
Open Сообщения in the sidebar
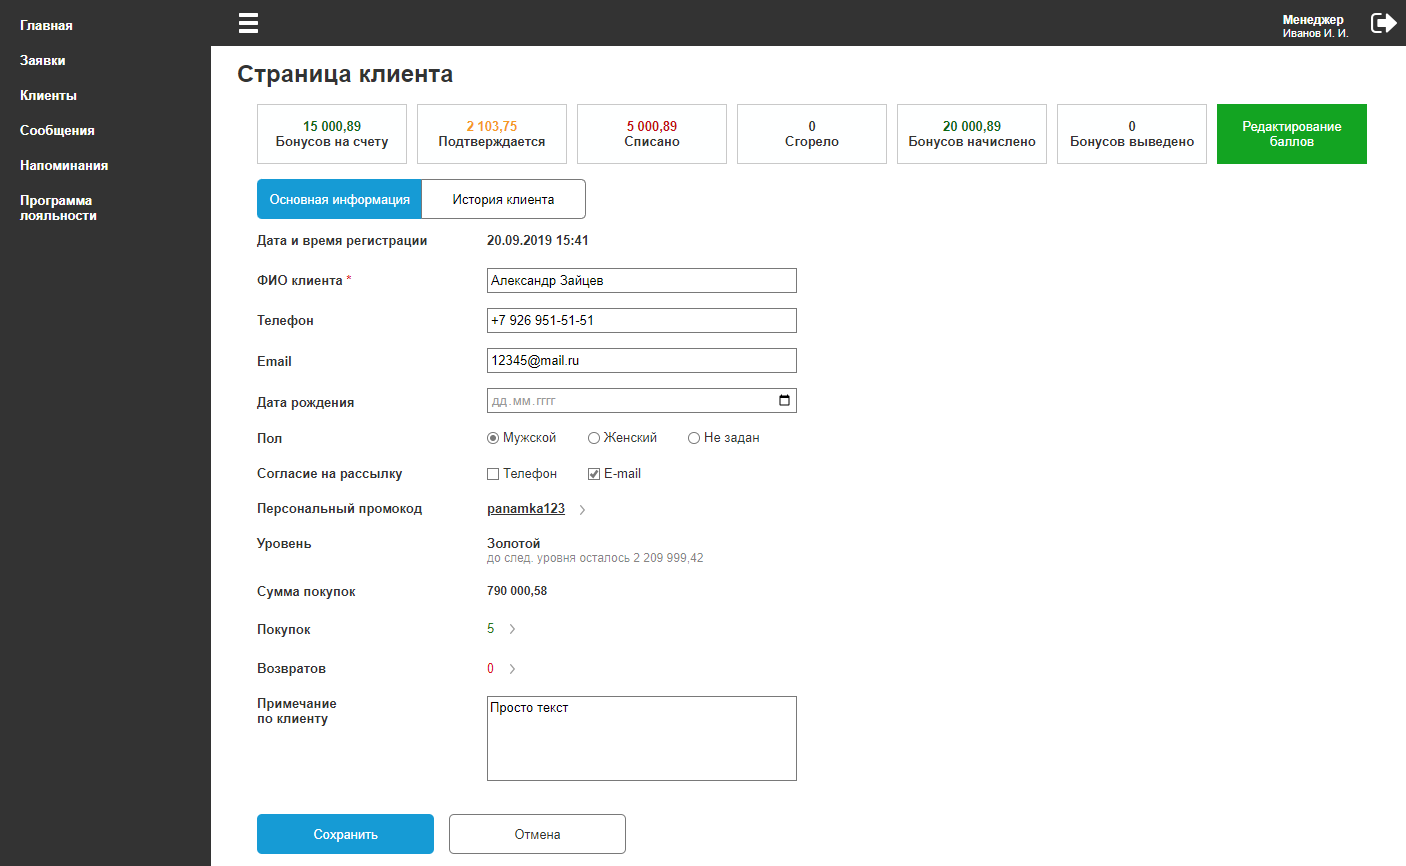(x=57, y=130)
